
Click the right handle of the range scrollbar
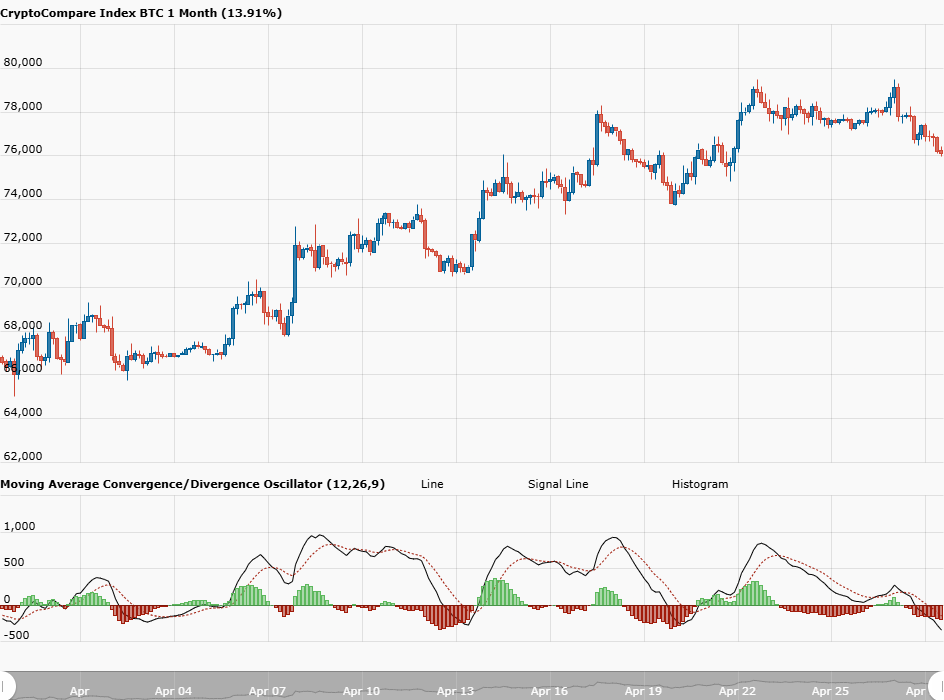[x=936, y=685]
